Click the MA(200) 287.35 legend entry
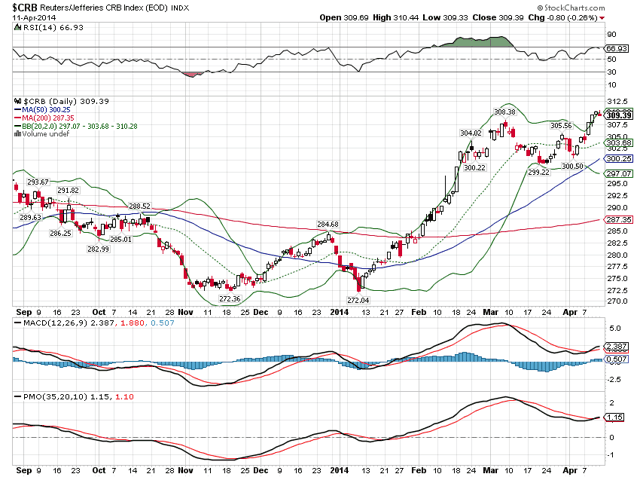The image size is (640, 477). (48, 118)
